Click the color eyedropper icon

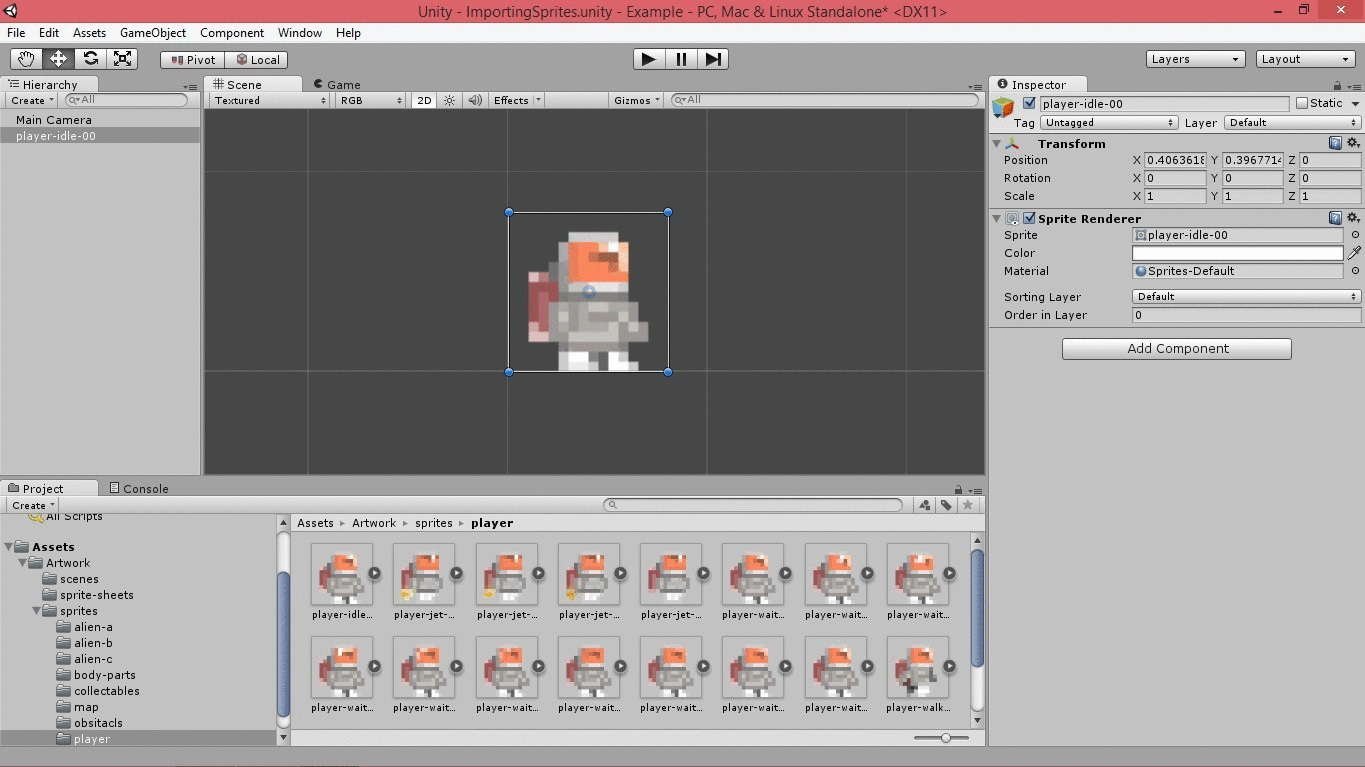coord(1355,253)
